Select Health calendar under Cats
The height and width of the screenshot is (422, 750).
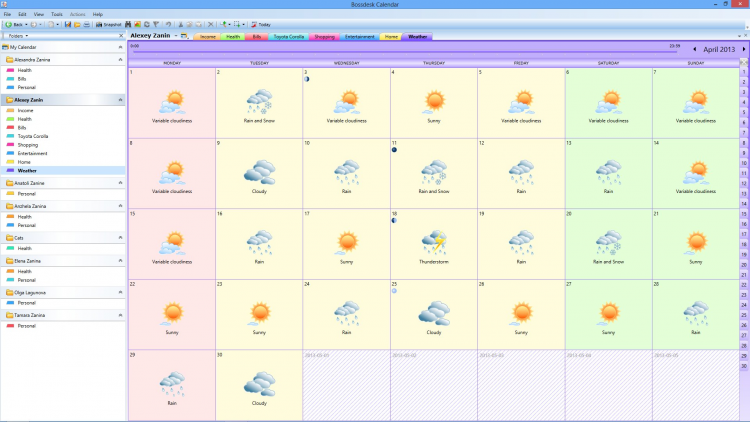24,248
